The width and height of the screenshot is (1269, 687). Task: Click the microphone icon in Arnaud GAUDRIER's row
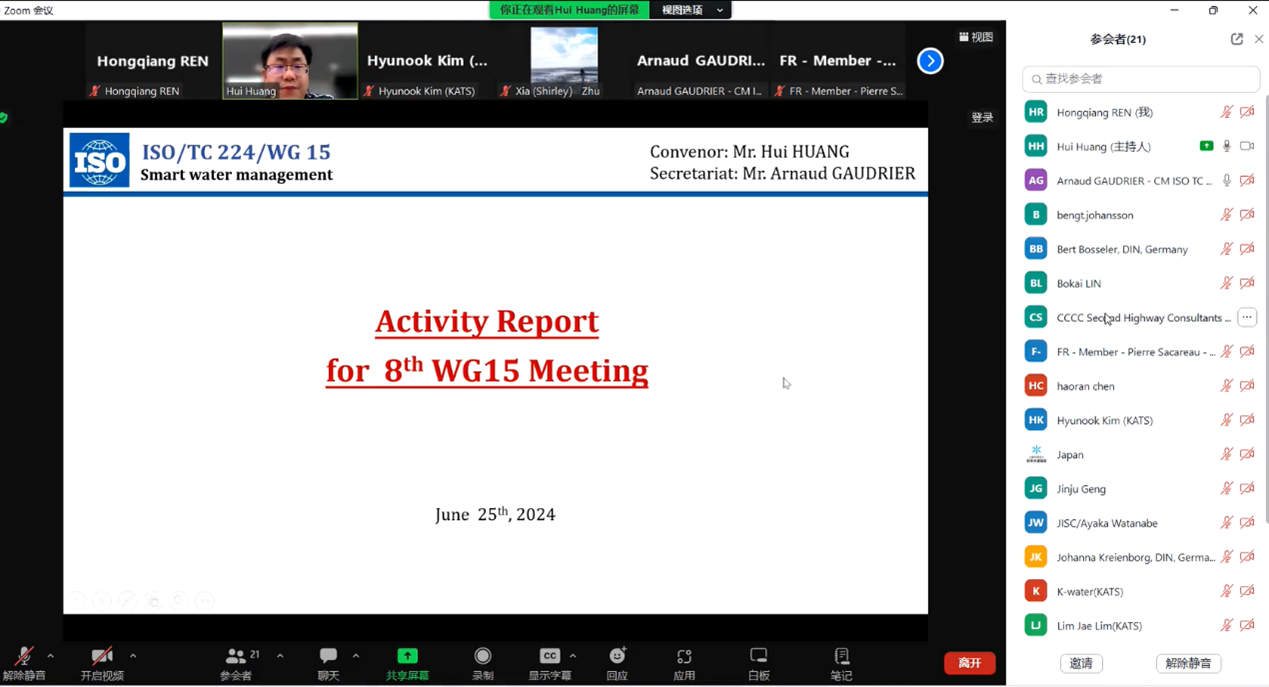pos(1227,180)
